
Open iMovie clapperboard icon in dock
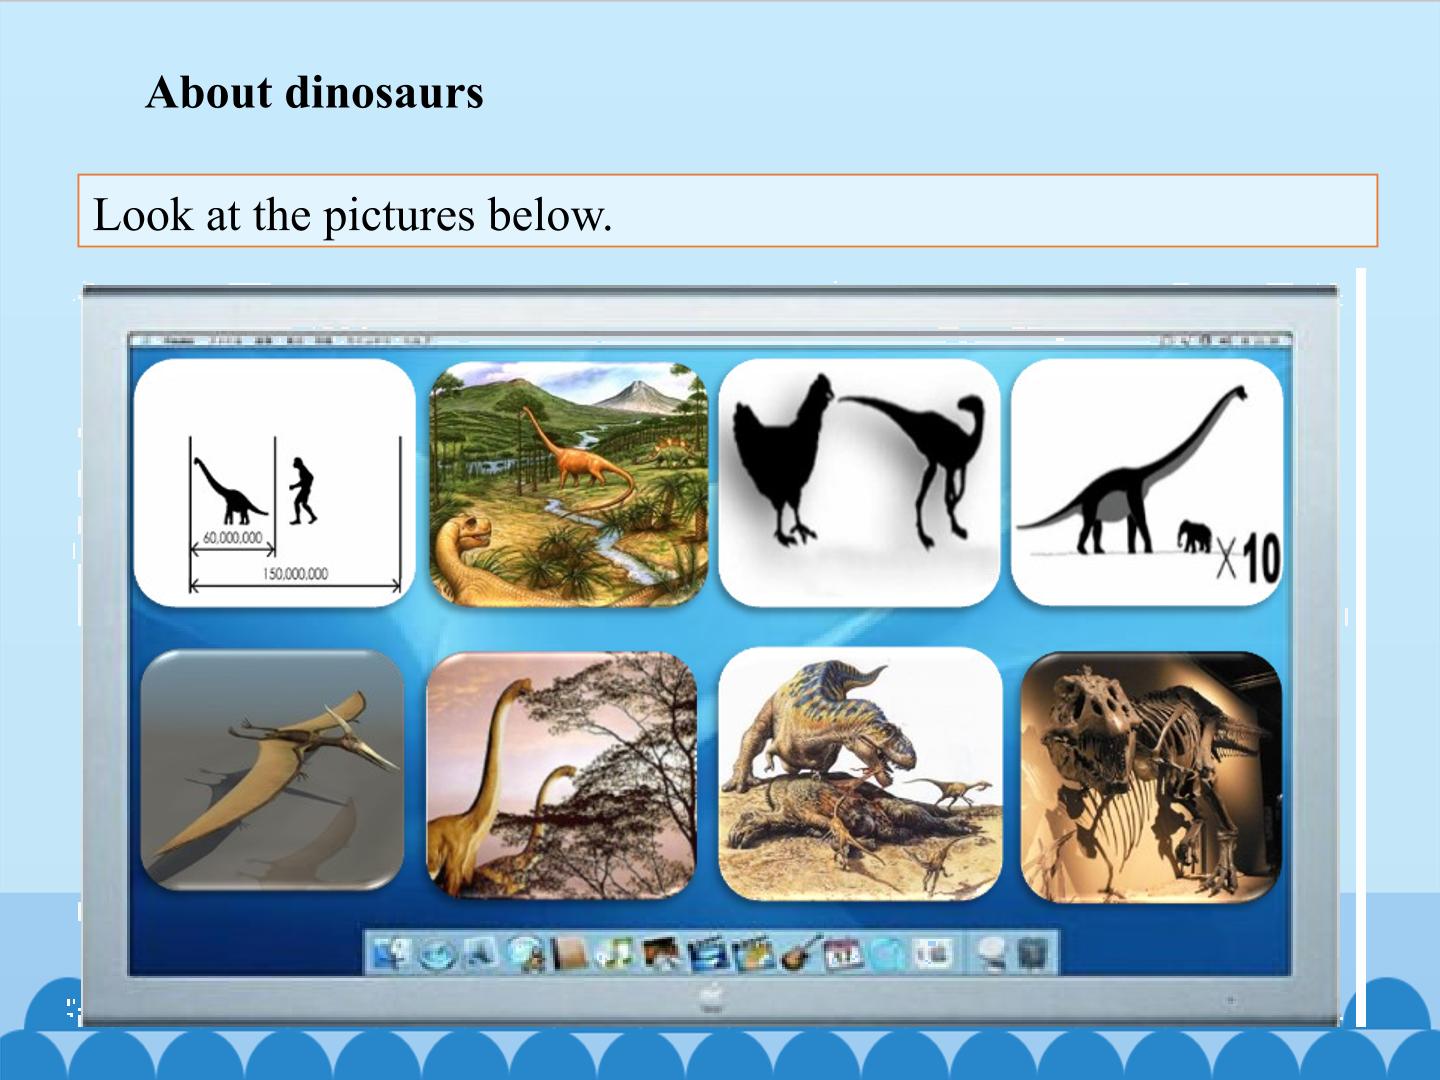pyautogui.click(x=707, y=953)
